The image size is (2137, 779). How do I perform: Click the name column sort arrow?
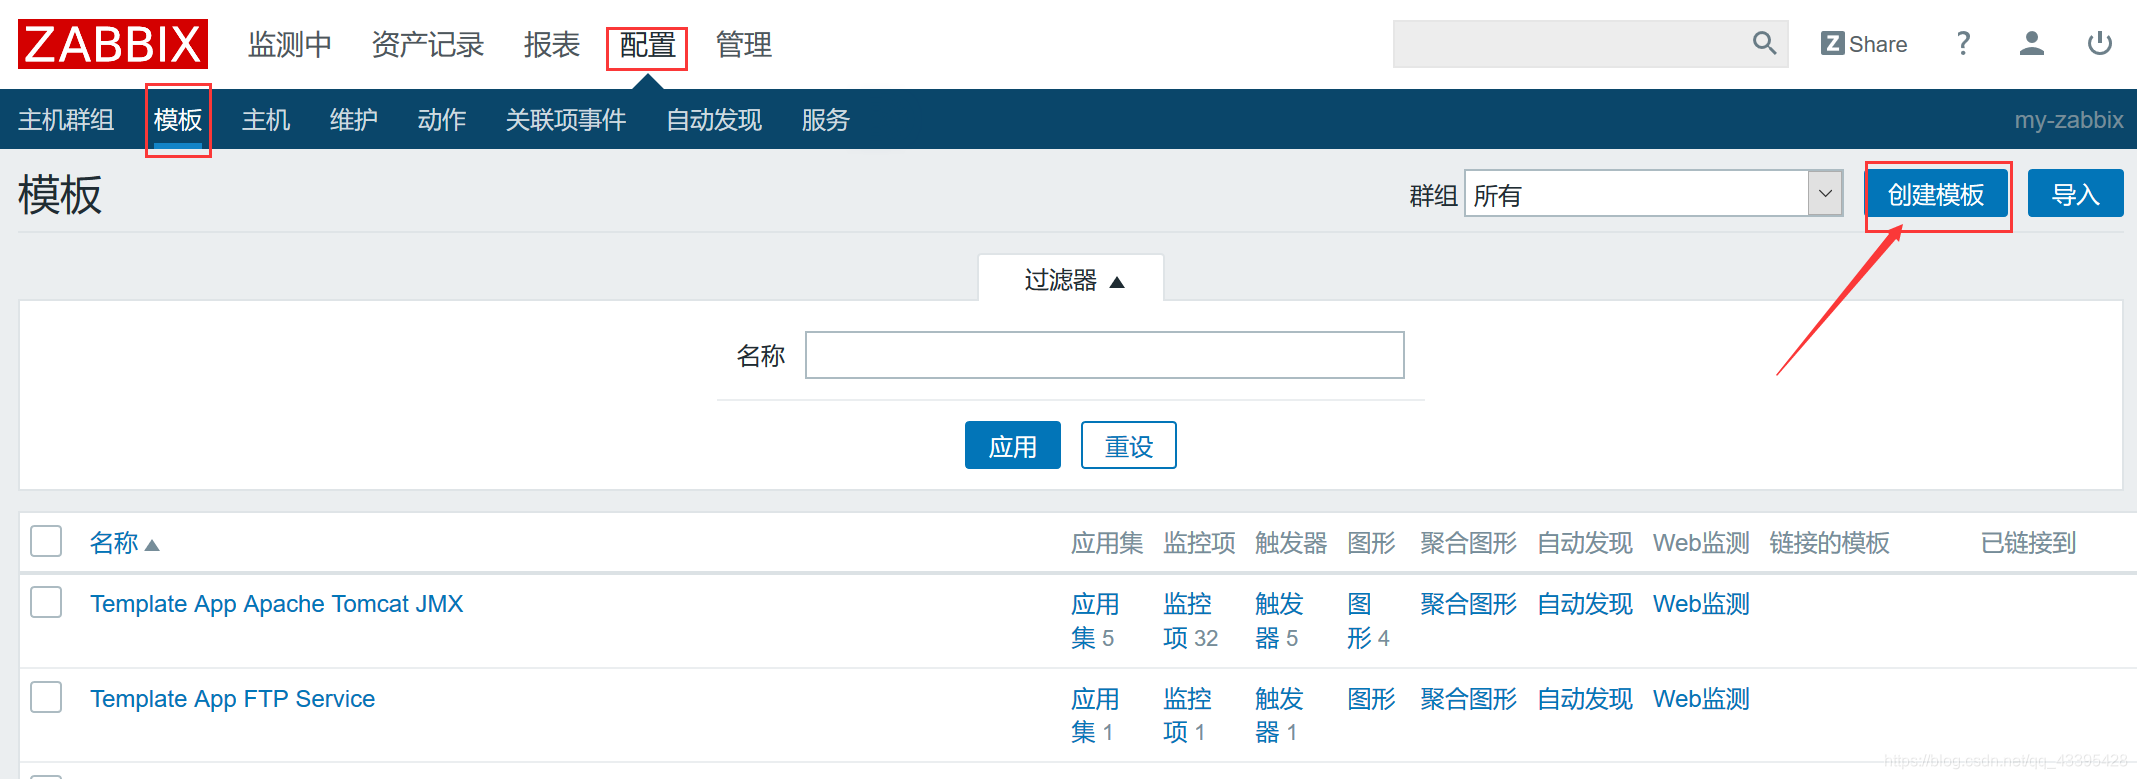click(152, 545)
